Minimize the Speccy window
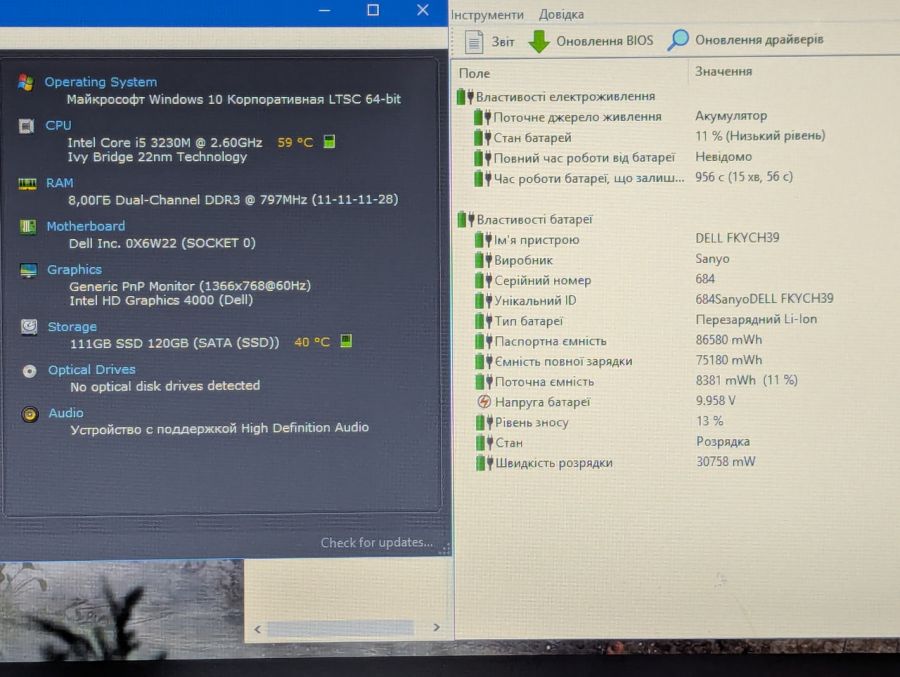Viewport: 900px width, 677px height. 324,10
